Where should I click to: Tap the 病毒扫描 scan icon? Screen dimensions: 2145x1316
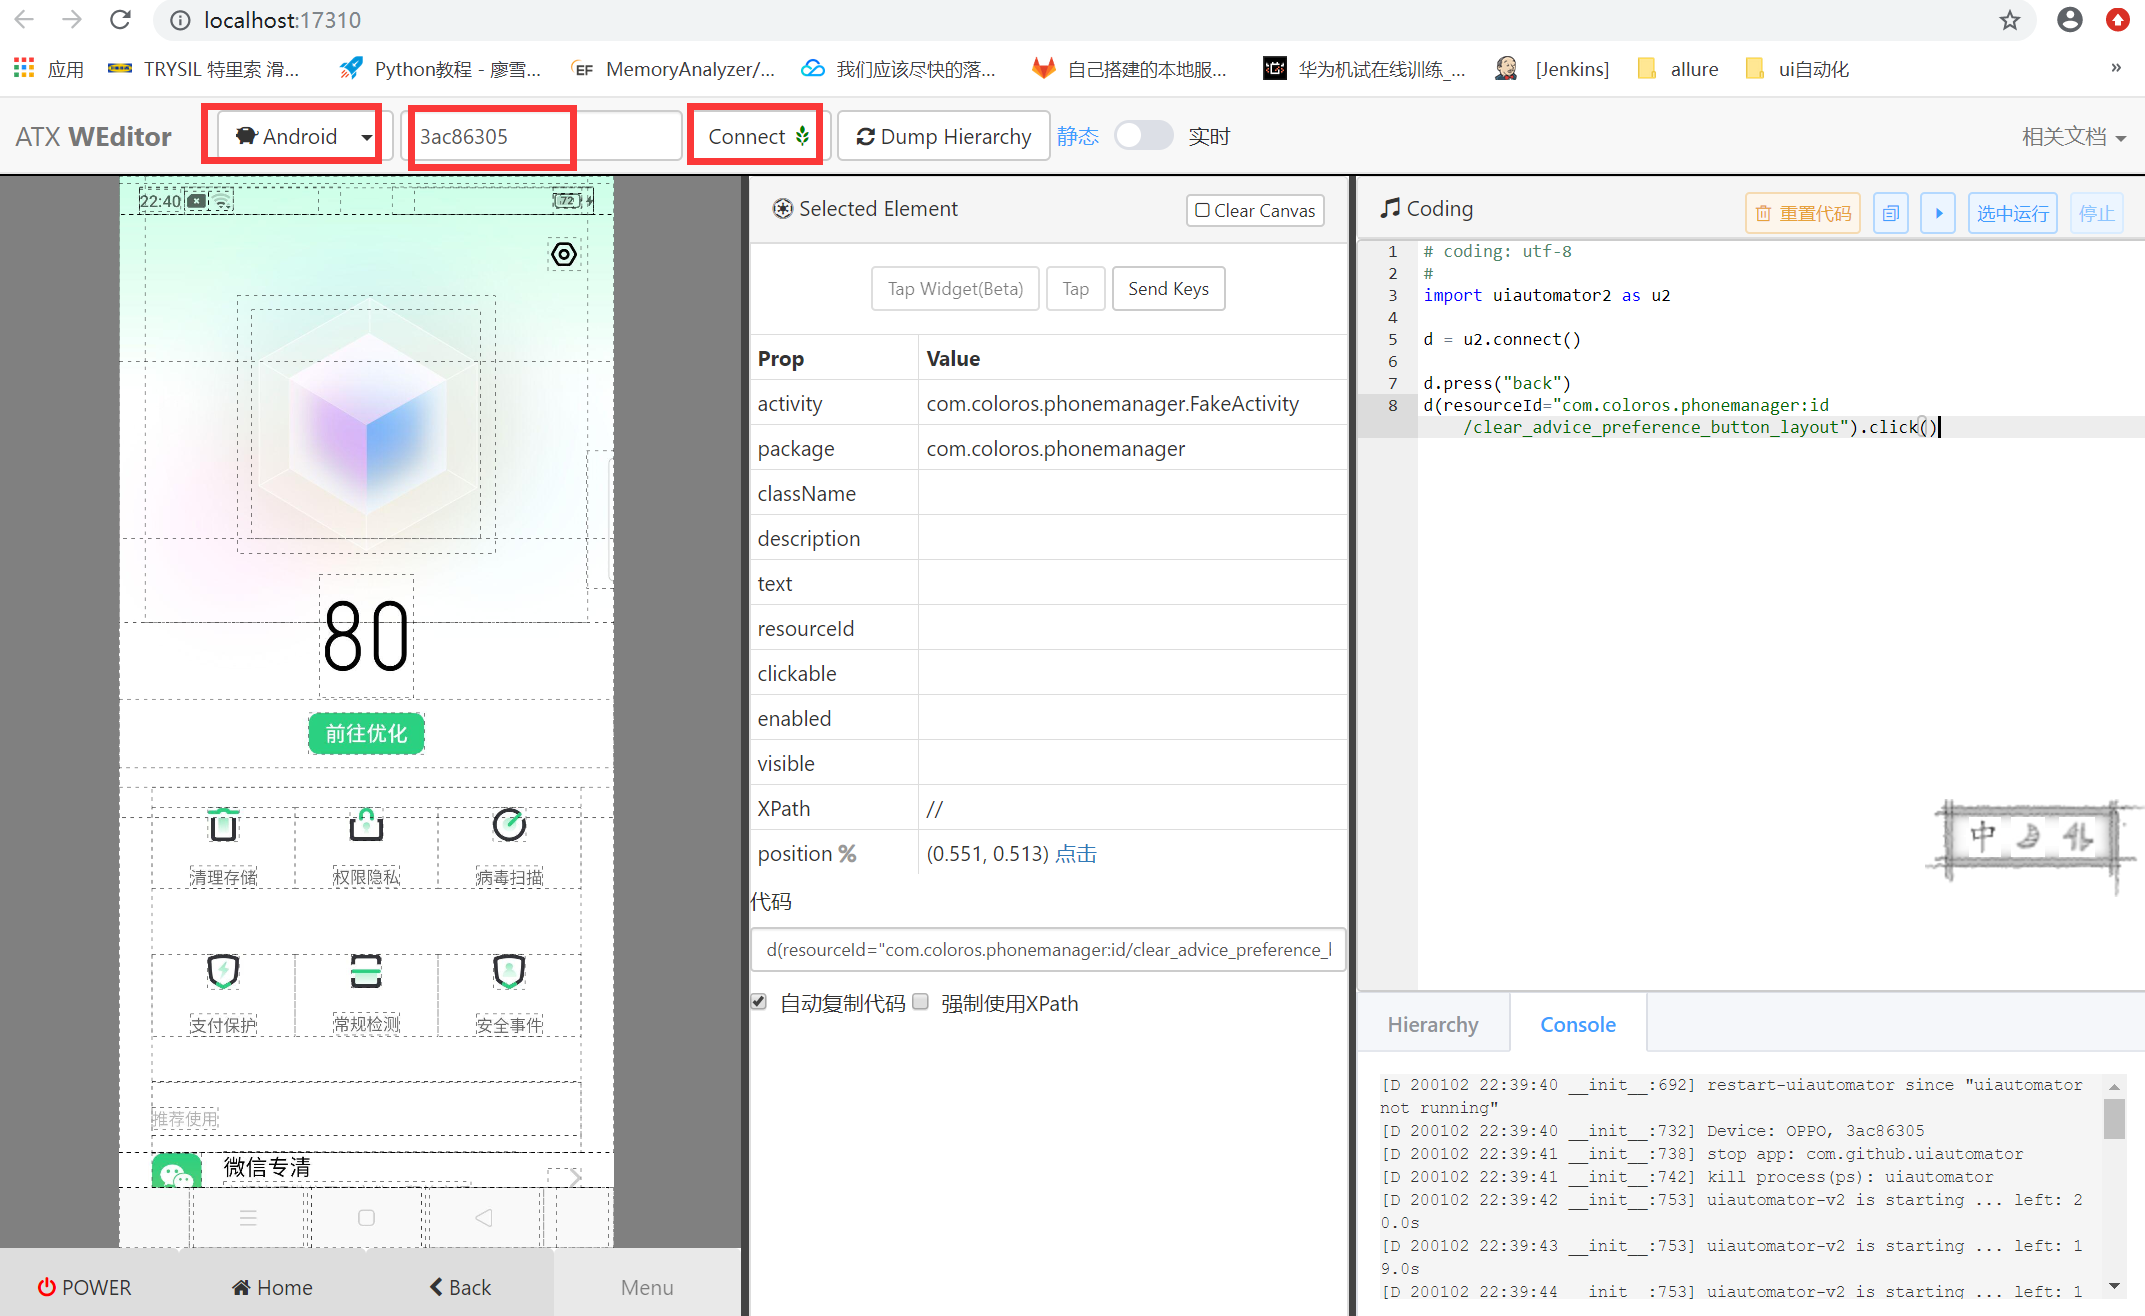point(509,826)
